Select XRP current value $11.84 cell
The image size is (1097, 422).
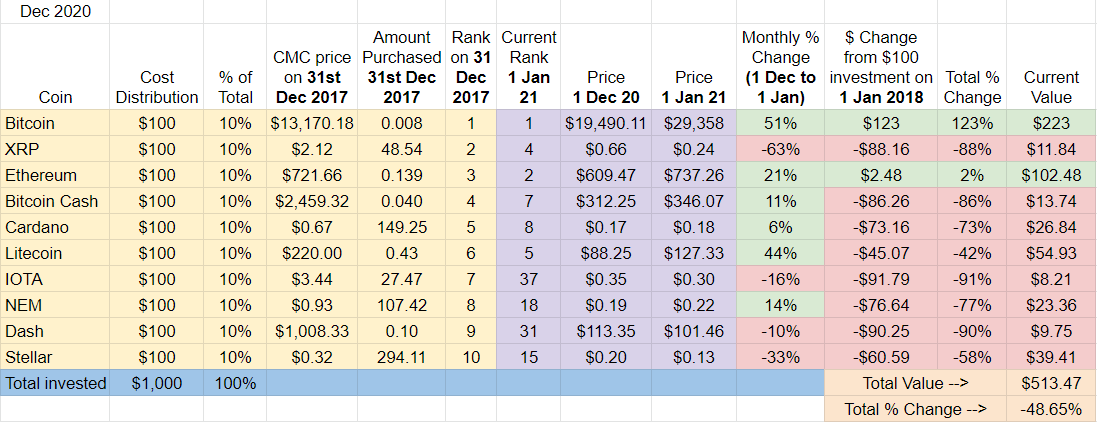(1052, 150)
